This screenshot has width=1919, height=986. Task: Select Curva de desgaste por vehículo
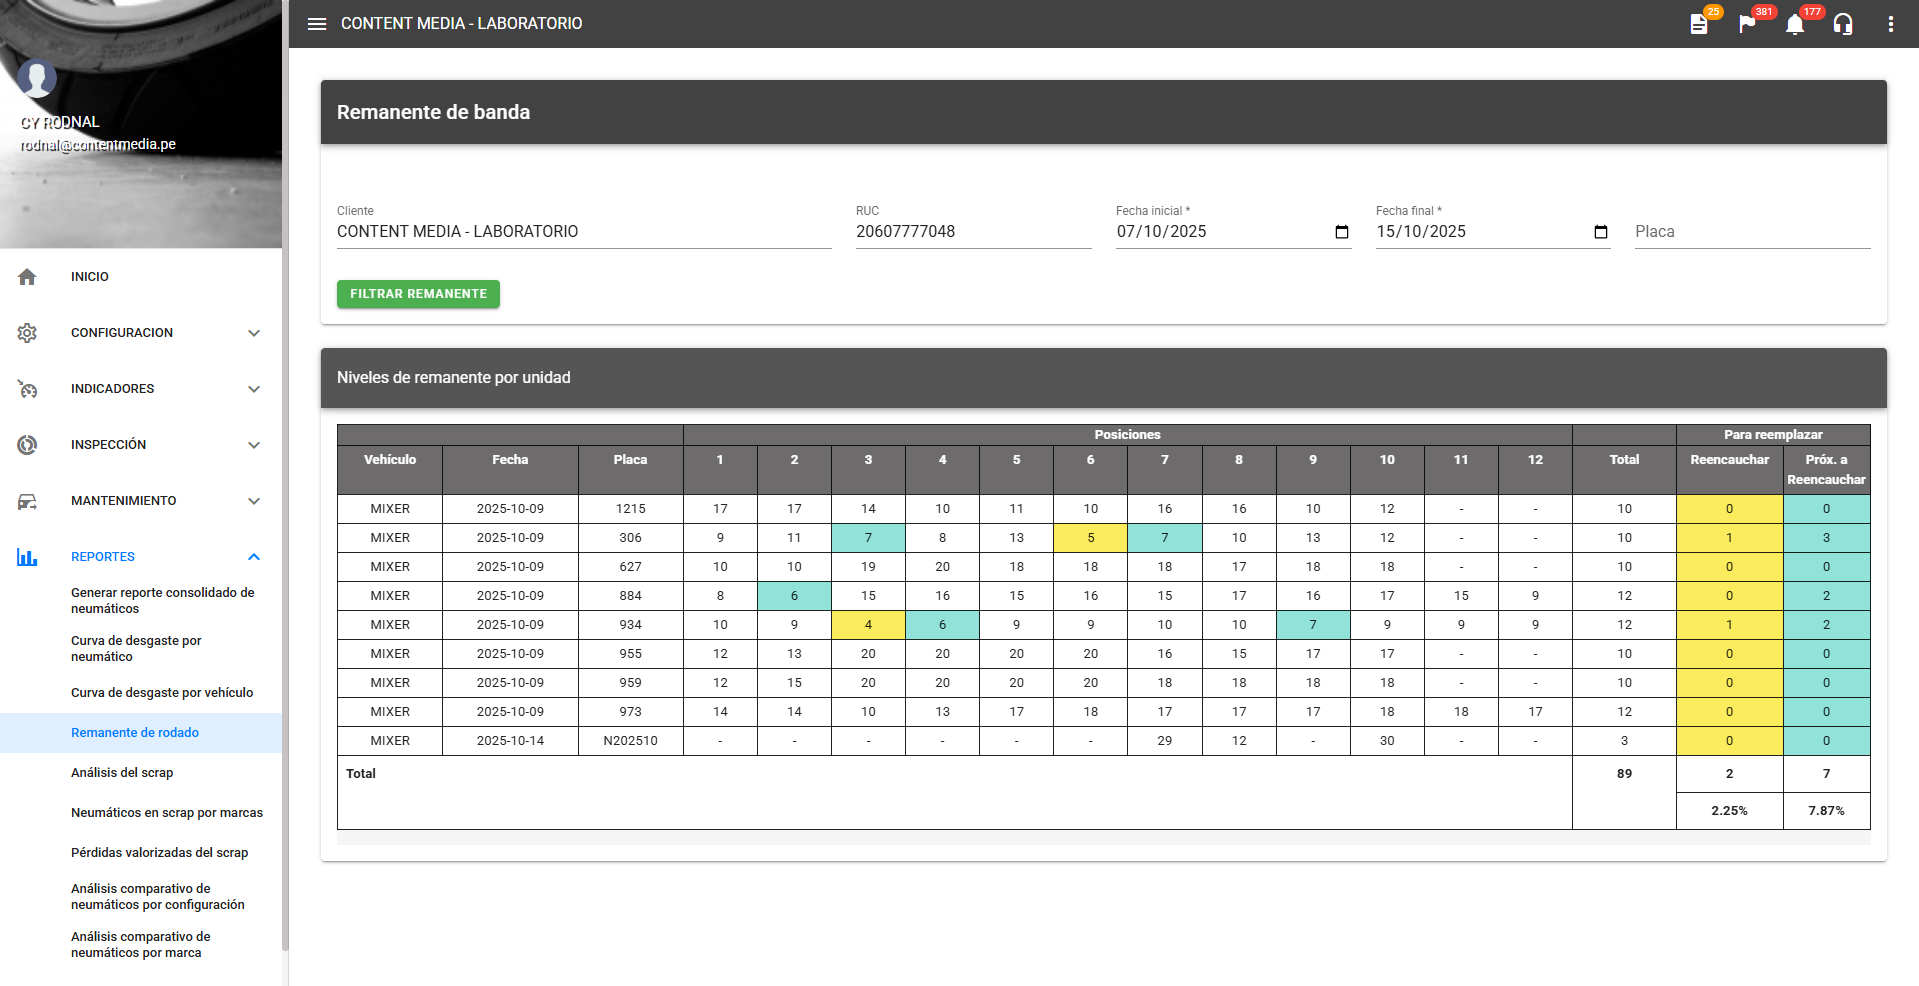162,693
